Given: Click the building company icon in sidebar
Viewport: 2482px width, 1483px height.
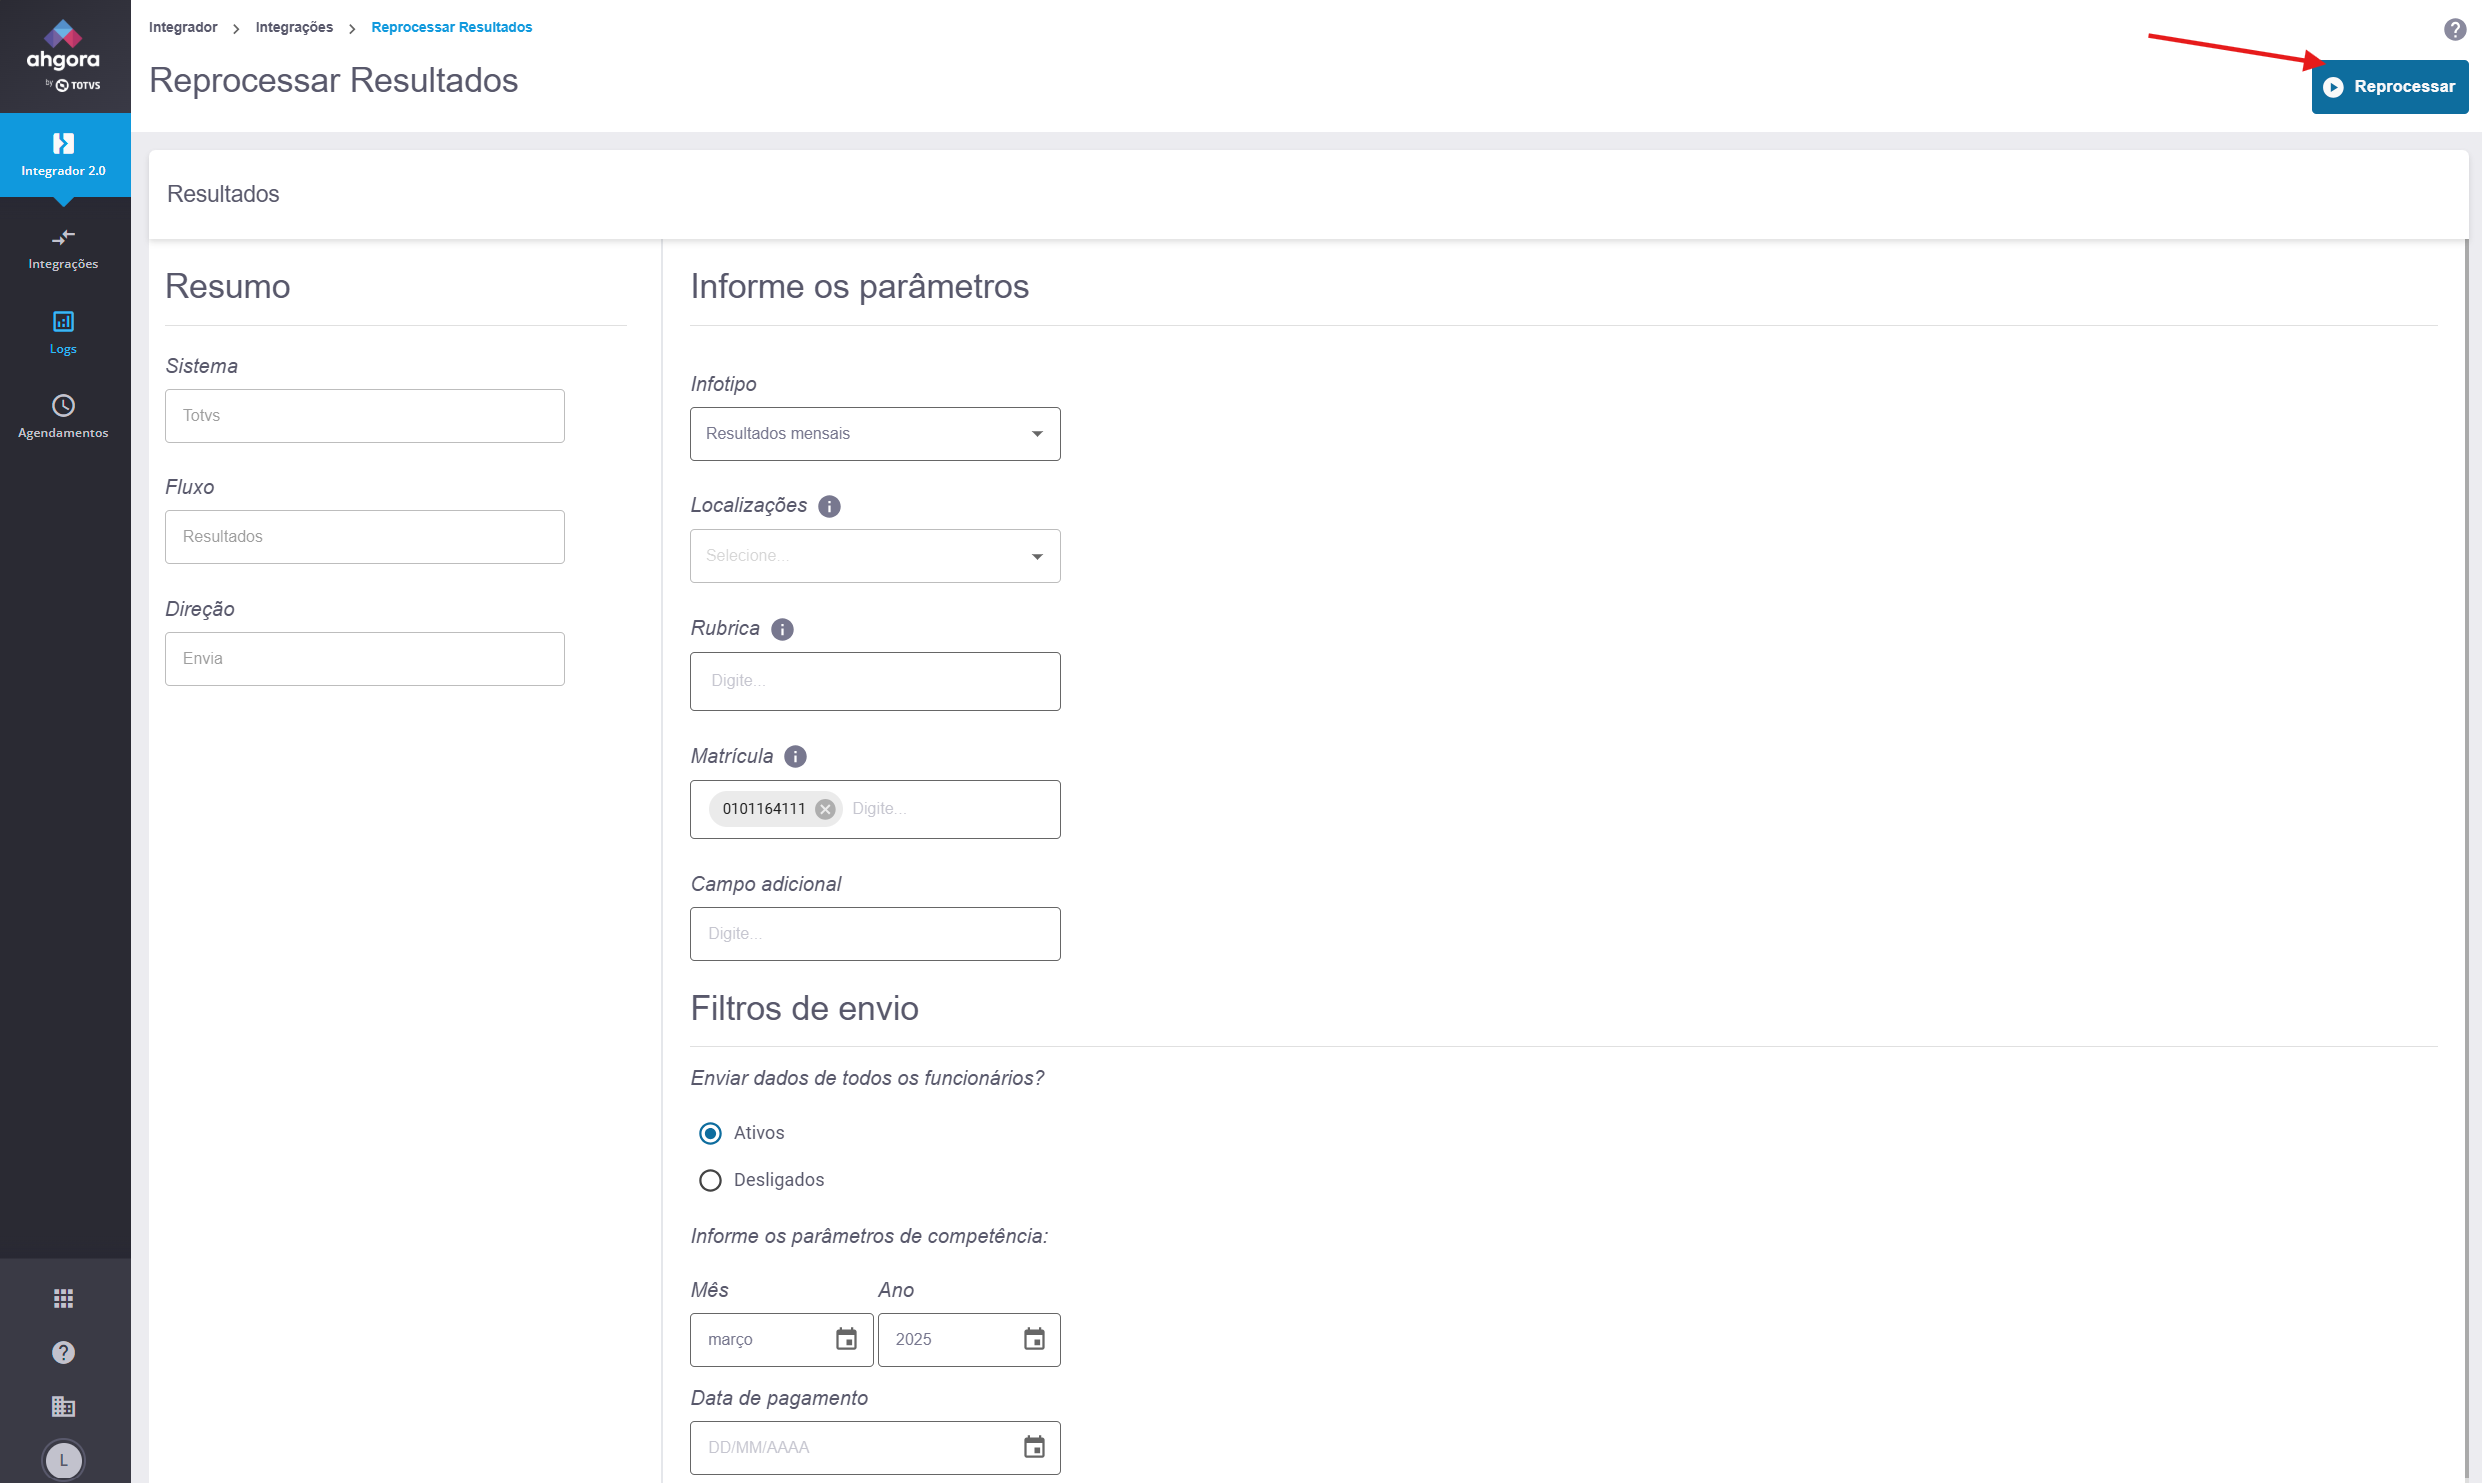Looking at the screenshot, I should click(x=63, y=1406).
